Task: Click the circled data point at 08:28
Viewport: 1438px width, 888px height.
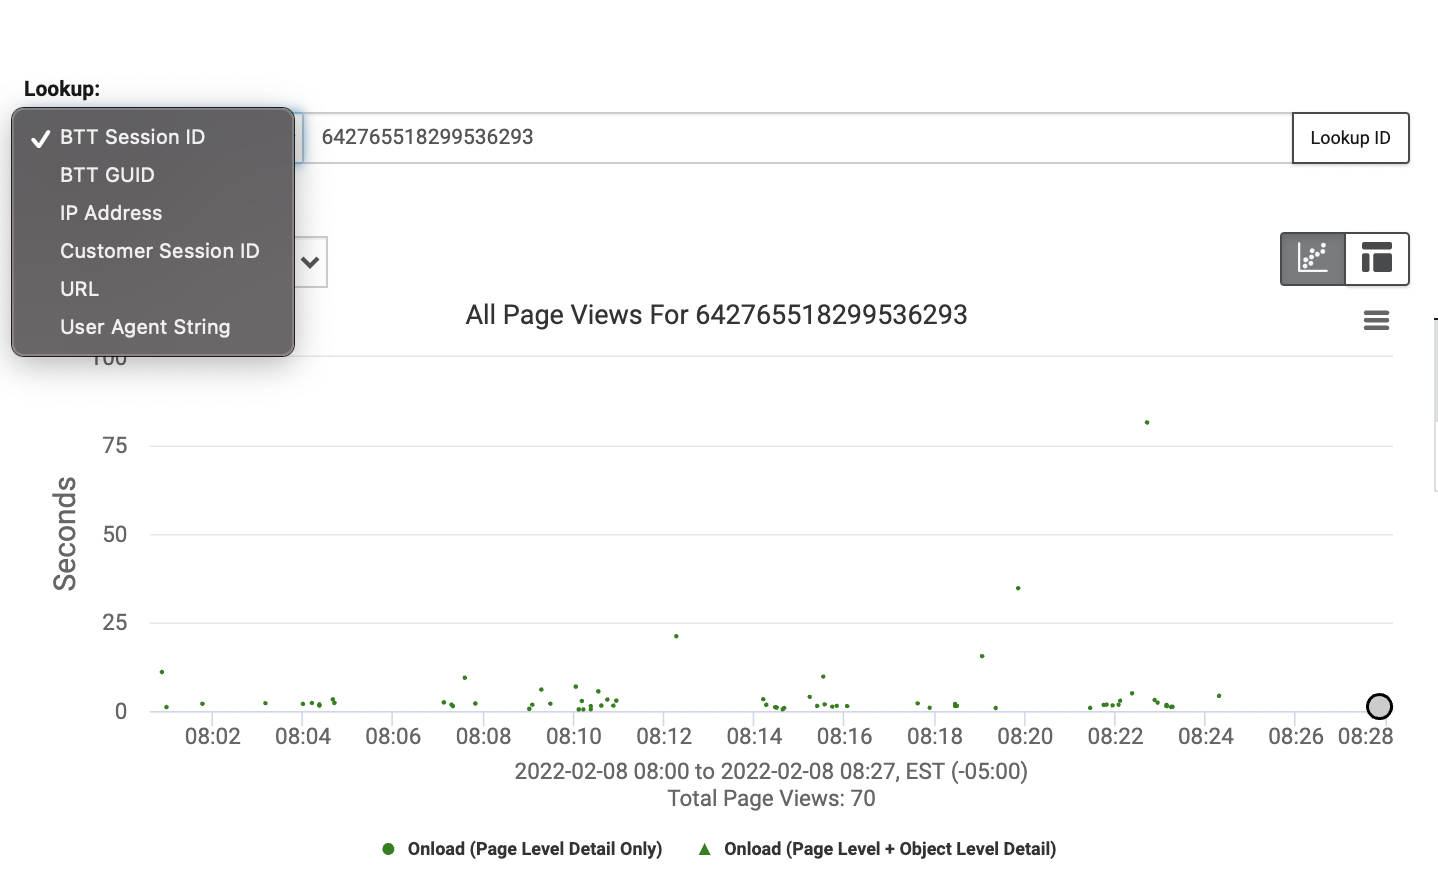Action: coord(1379,707)
